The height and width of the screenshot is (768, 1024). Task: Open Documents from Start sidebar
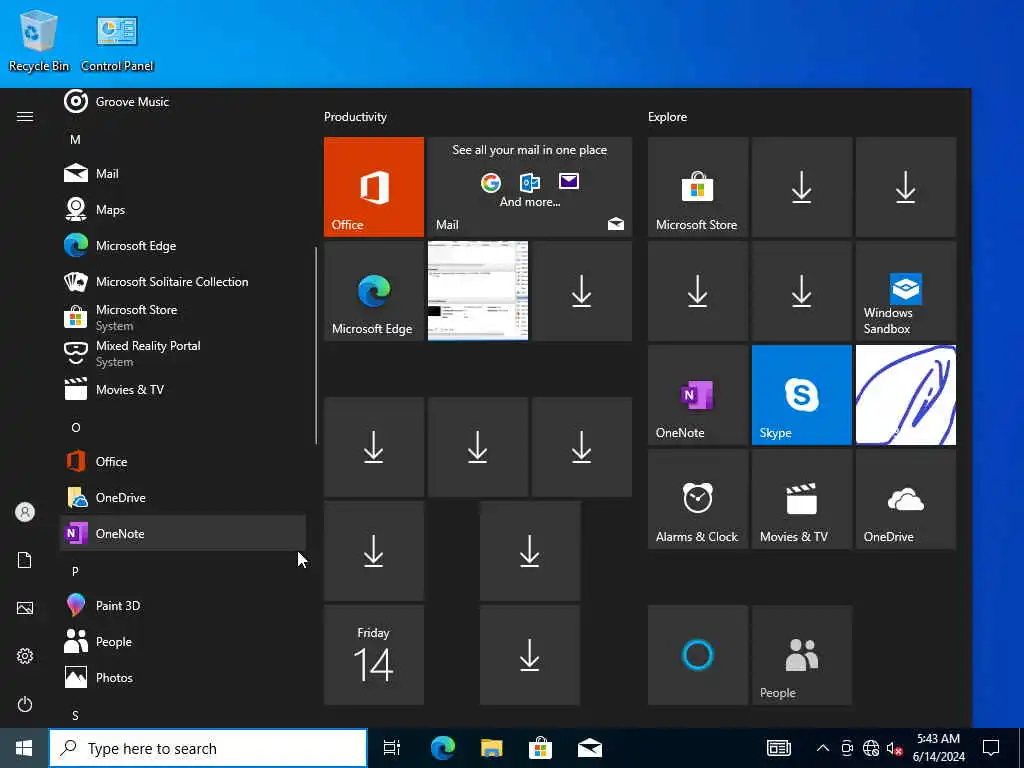25,560
